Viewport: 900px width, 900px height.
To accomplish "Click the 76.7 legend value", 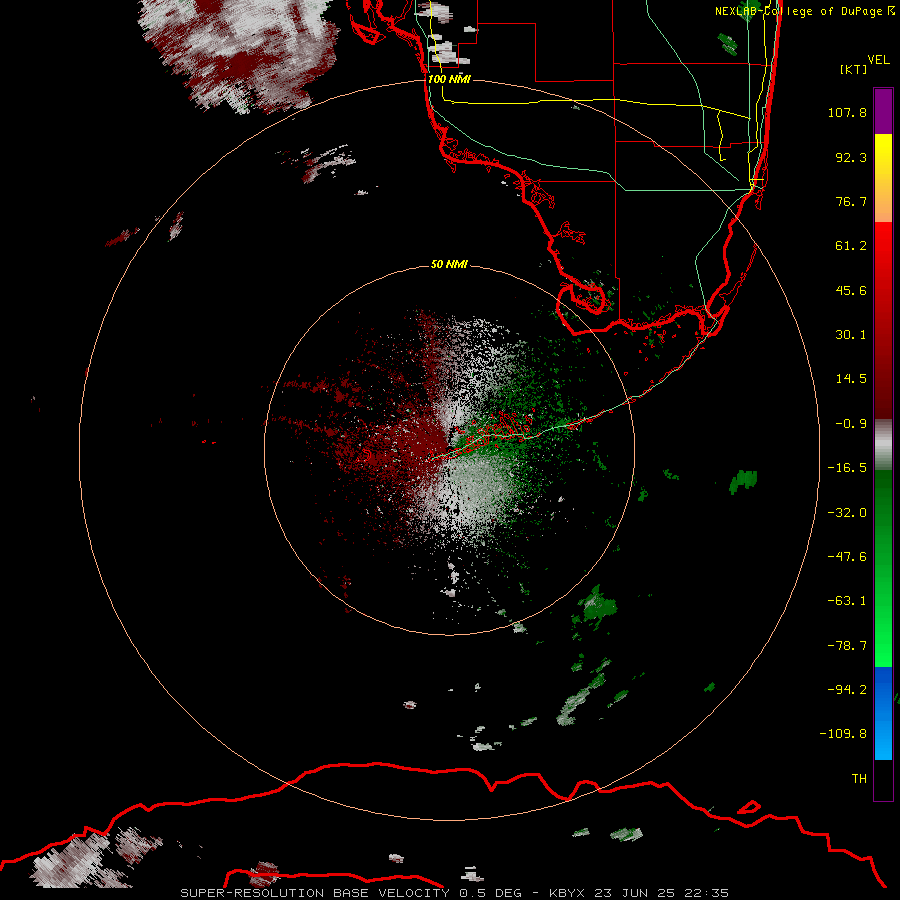I will pos(851,201).
